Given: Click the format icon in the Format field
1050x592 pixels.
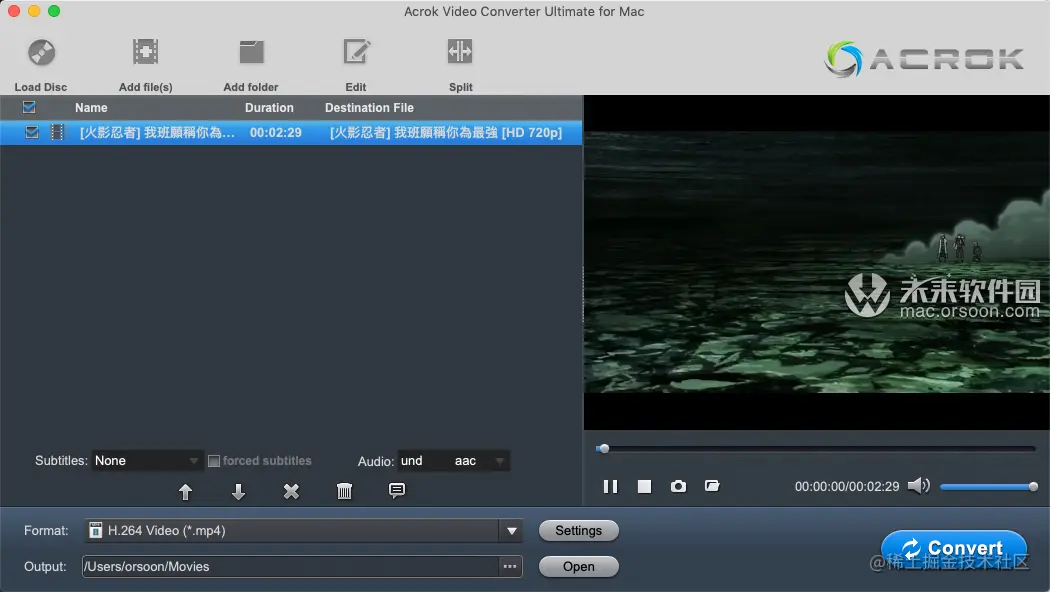Looking at the screenshot, I should (96, 530).
